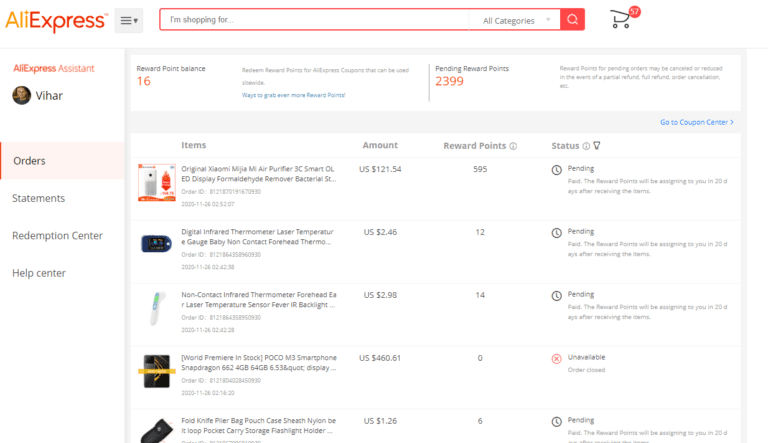Click the amount US $460.61
768x443 pixels.
click(380, 358)
